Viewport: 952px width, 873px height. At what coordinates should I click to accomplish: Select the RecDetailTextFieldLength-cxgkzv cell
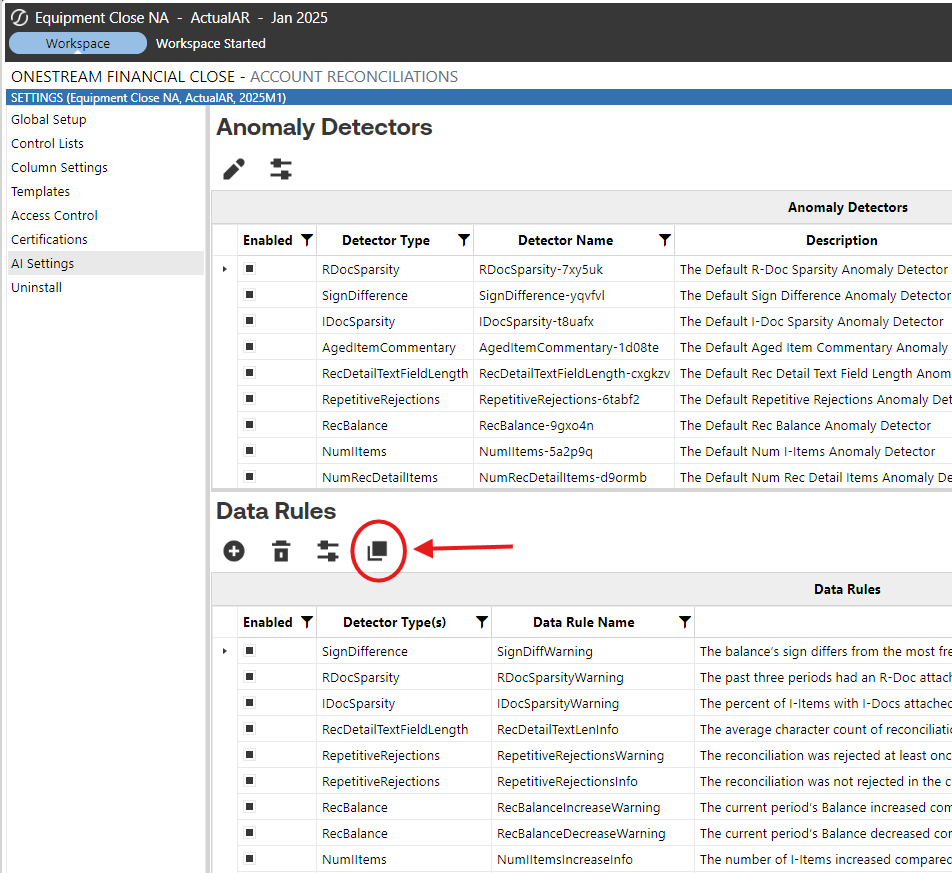(574, 373)
